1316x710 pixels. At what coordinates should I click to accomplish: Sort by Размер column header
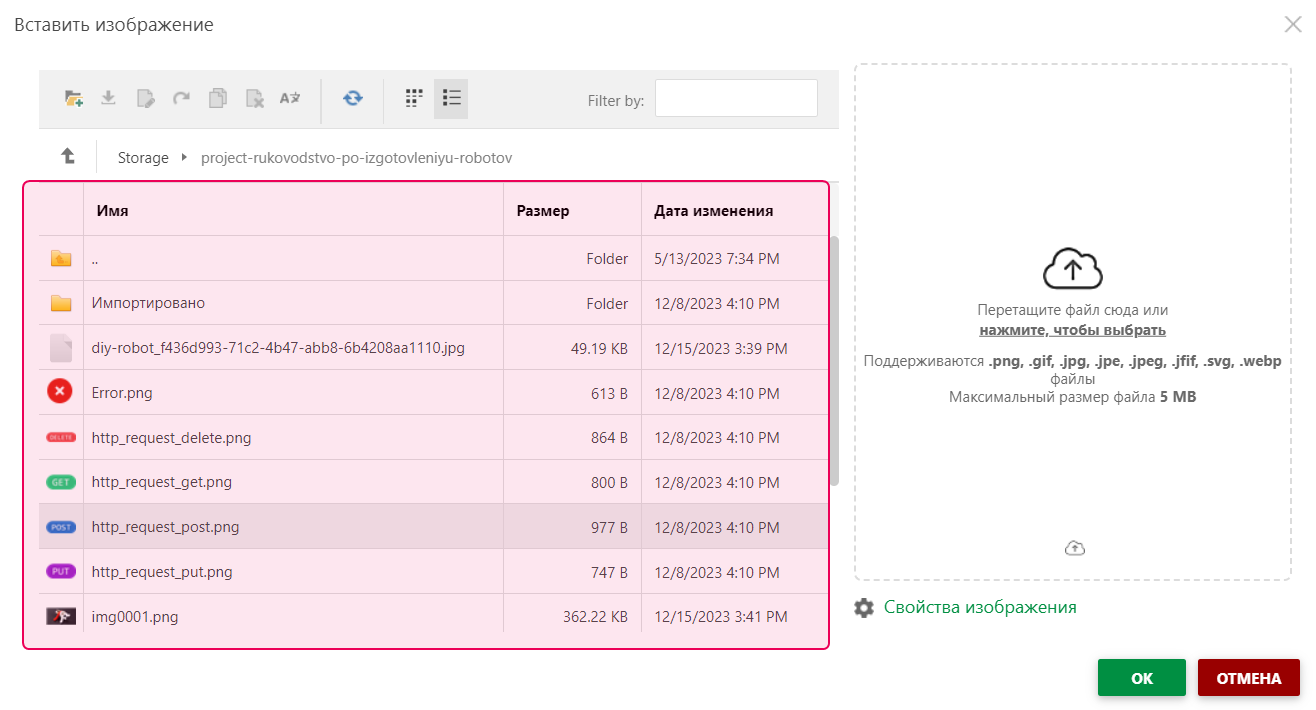[x=542, y=211]
